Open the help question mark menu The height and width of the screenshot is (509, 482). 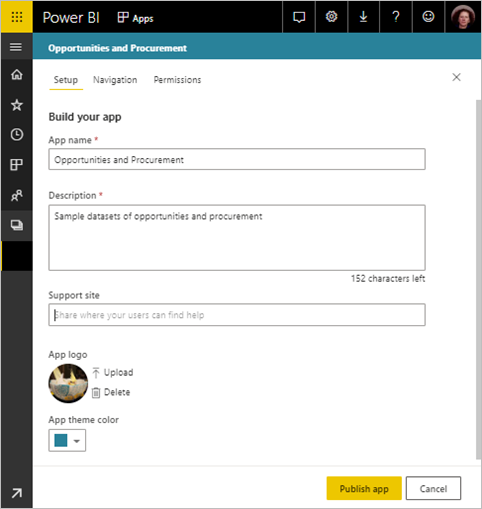coord(396,17)
